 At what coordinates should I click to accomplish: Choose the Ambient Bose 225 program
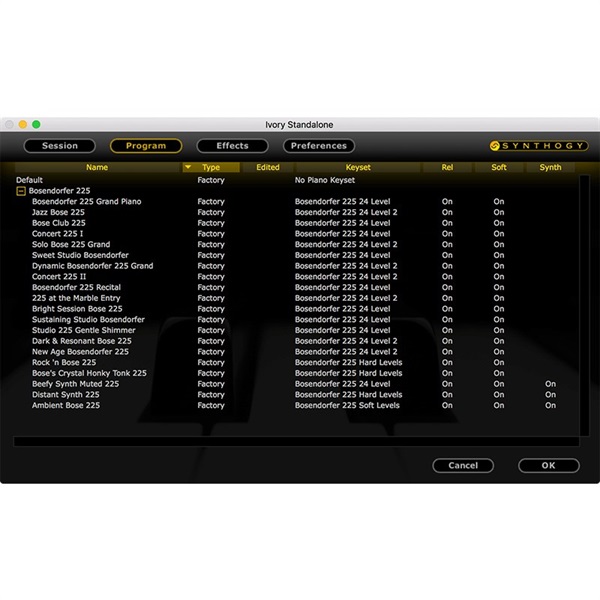pos(66,405)
